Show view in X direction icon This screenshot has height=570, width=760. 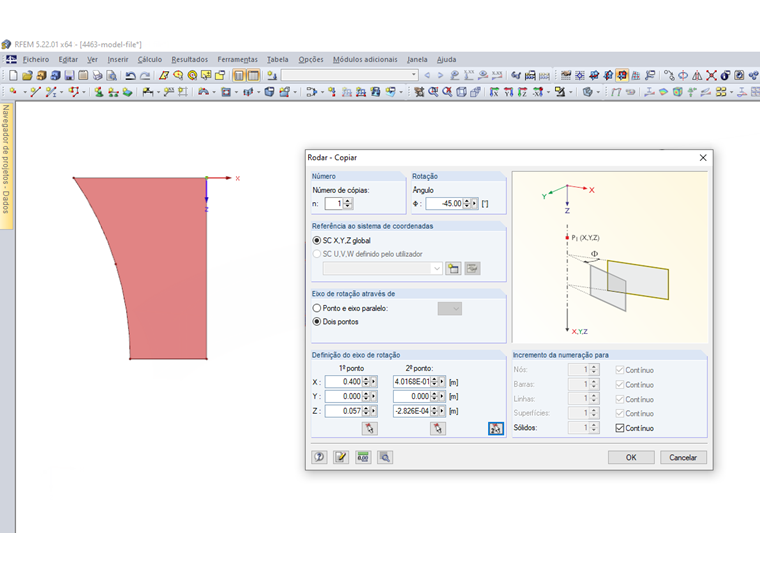(494, 91)
